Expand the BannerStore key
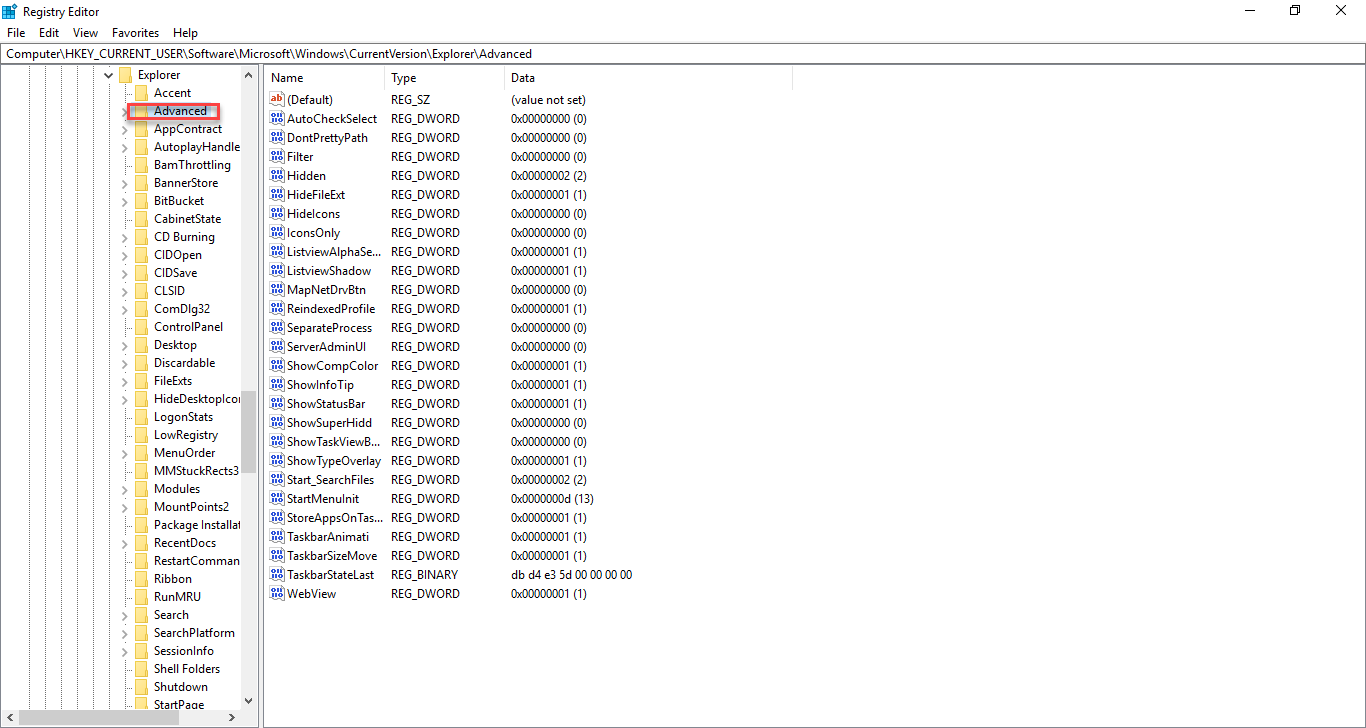The height and width of the screenshot is (728, 1366). tap(124, 183)
